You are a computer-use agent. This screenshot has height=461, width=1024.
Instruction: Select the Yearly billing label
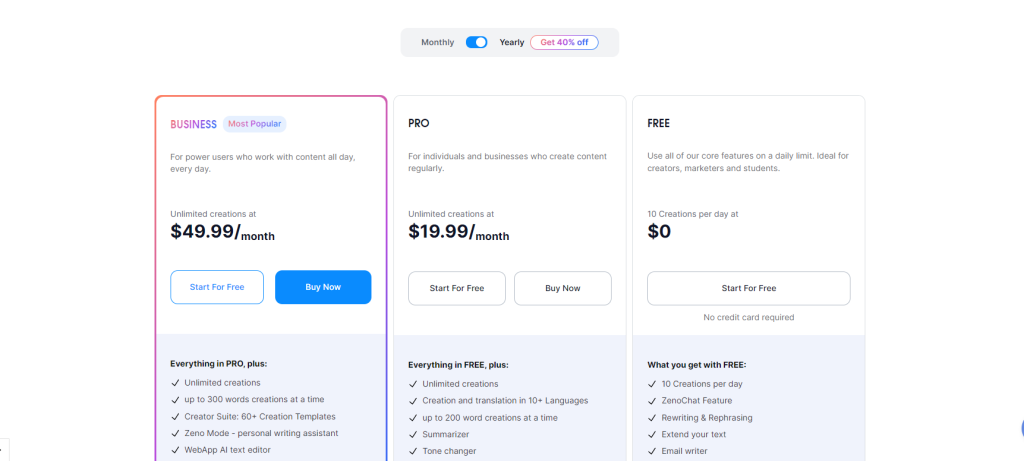pyautogui.click(x=512, y=42)
